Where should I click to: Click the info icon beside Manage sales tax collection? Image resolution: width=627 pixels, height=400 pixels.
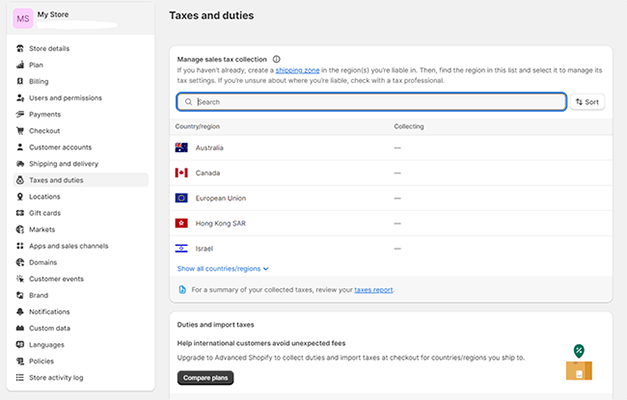pos(276,59)
